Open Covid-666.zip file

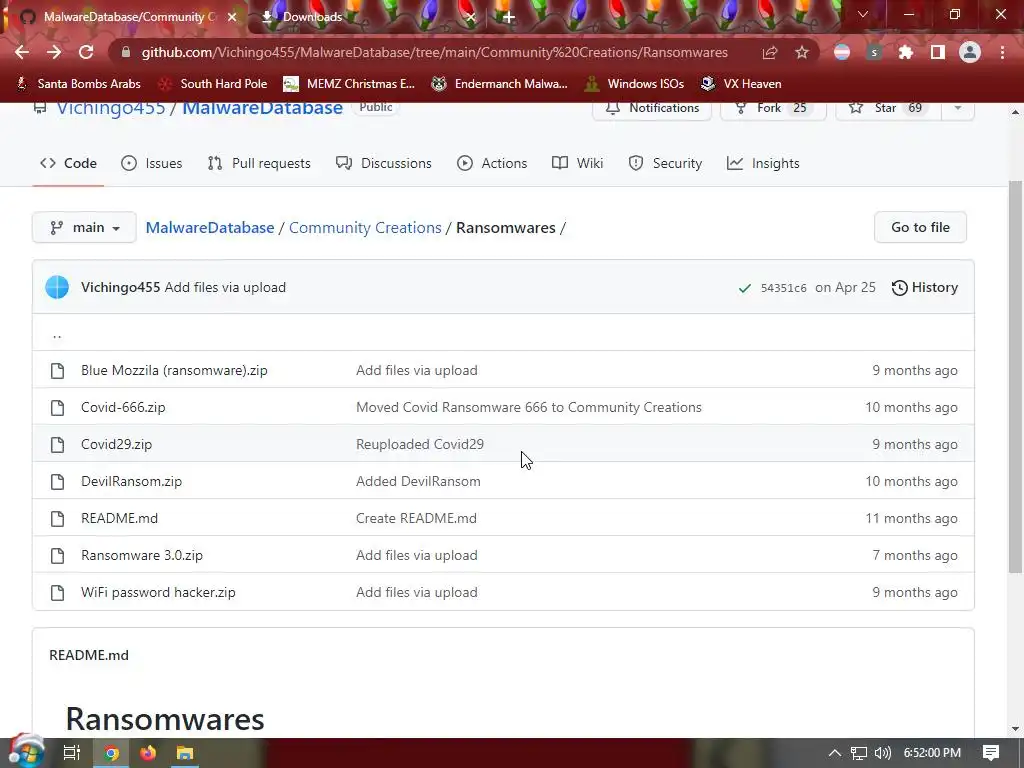click(123, 408)
